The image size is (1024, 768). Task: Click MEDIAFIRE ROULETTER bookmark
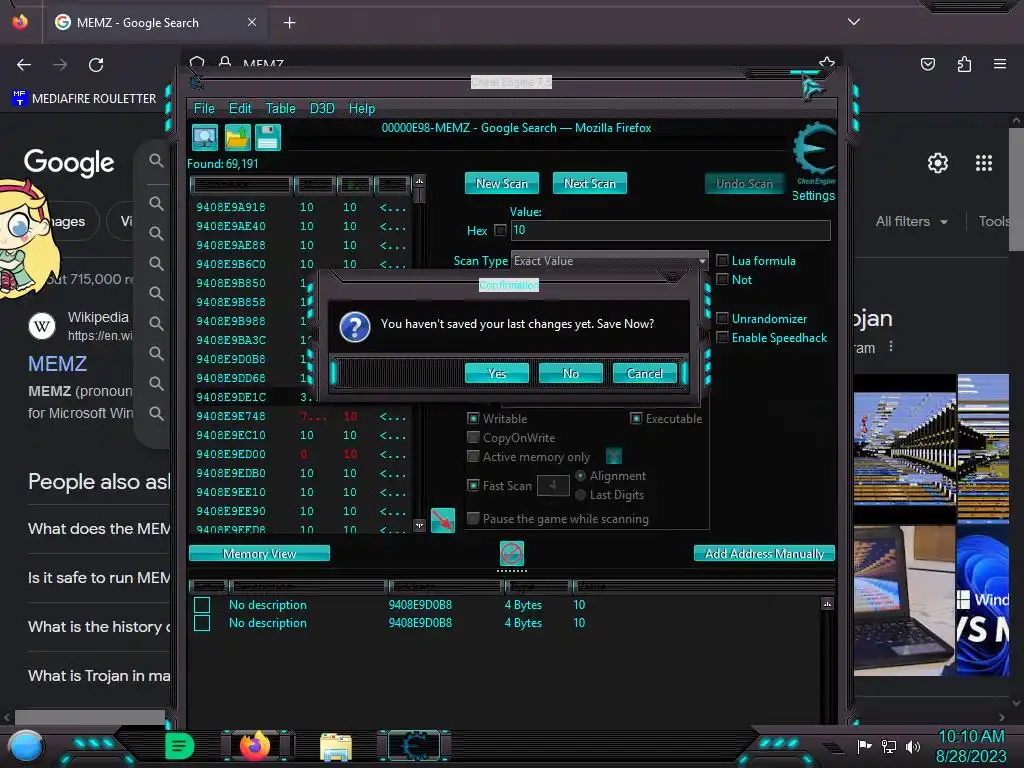pyautogui.click(x=84, y=99)
